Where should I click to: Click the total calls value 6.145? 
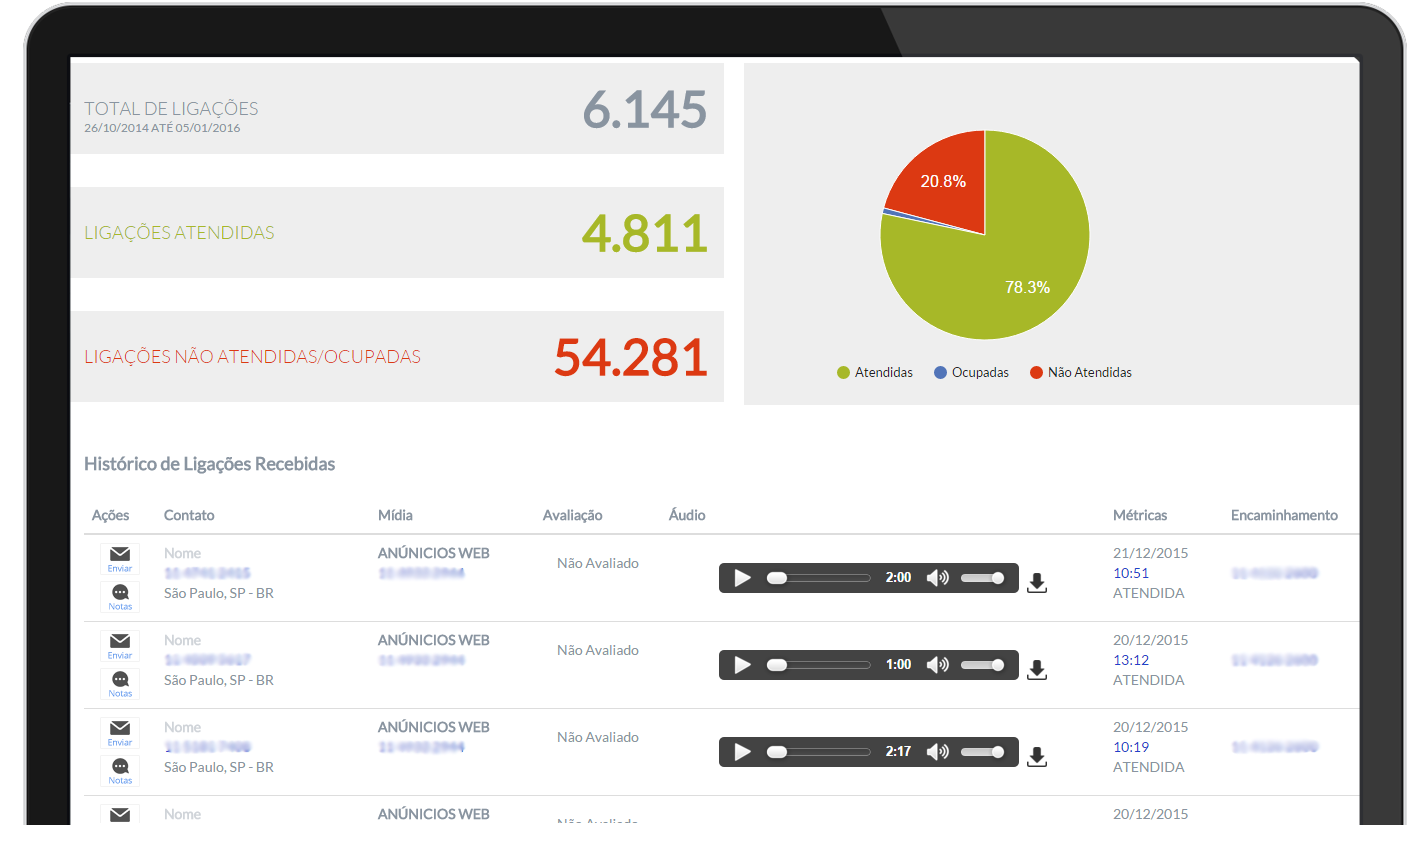point(645,110)
